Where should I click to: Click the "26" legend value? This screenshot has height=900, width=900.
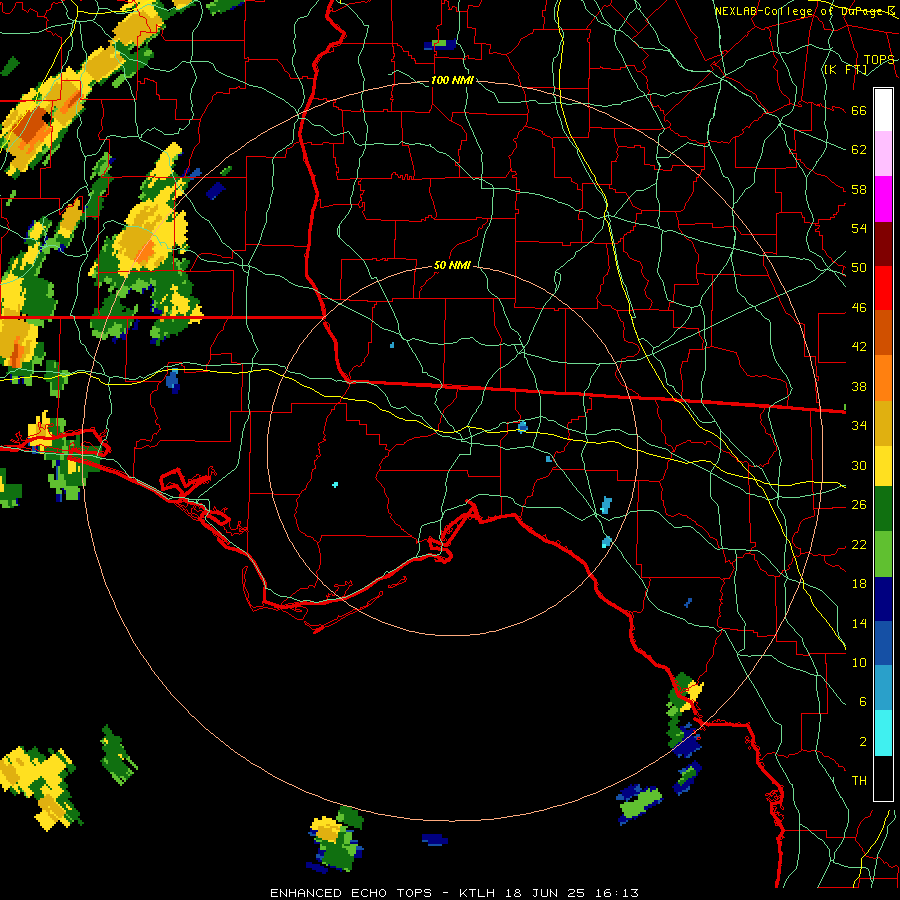pyautogui.click(x=859, y=505)
